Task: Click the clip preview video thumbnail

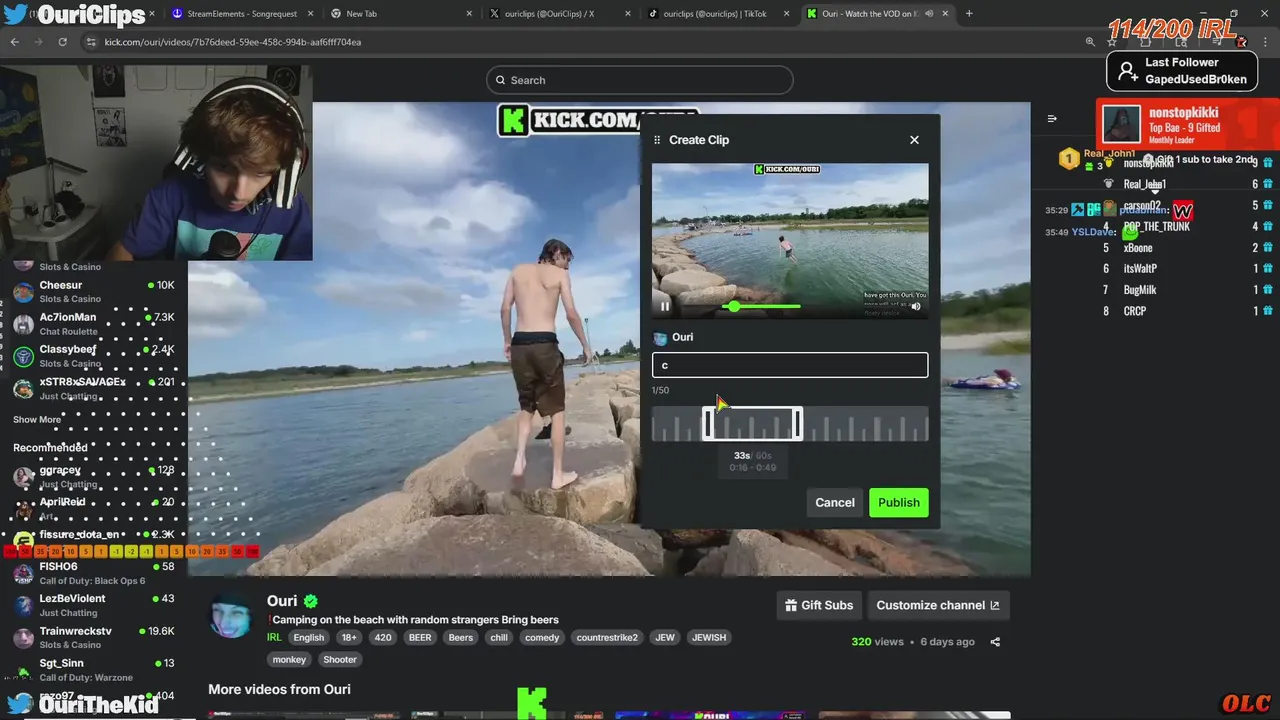Action: [x=790, y=240]
